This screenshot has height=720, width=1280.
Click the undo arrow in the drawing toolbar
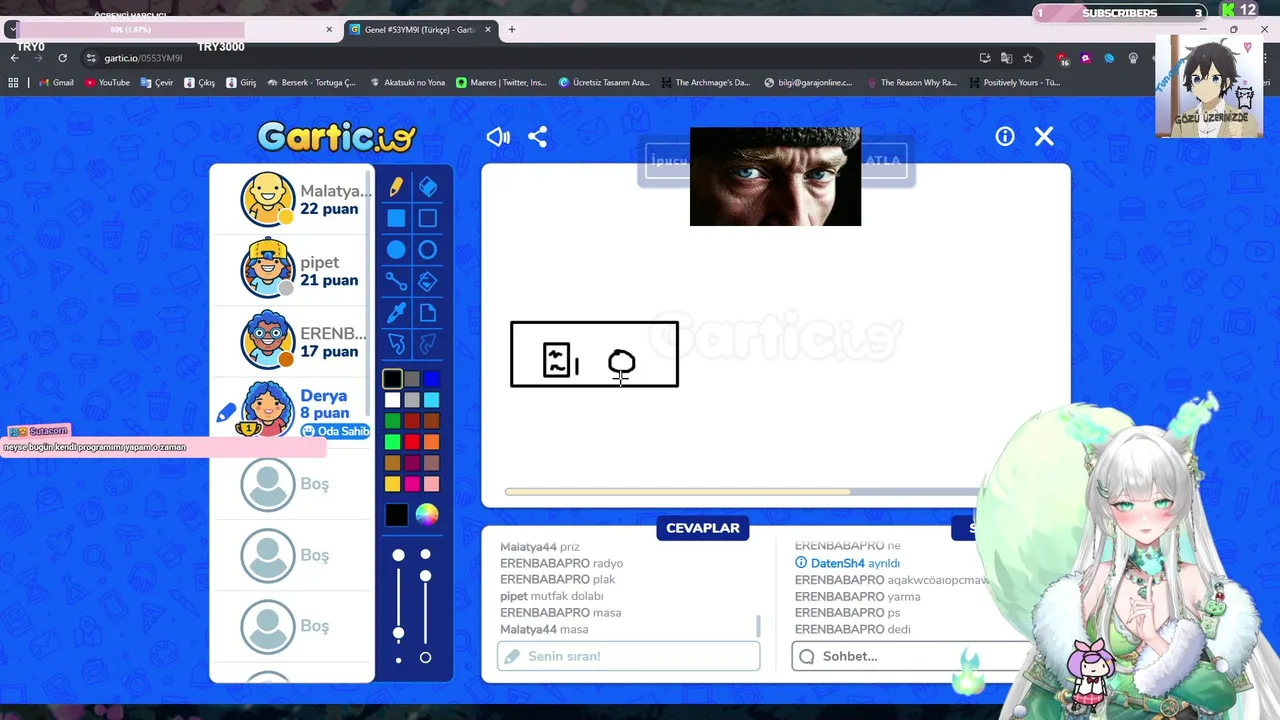(396, 344)
